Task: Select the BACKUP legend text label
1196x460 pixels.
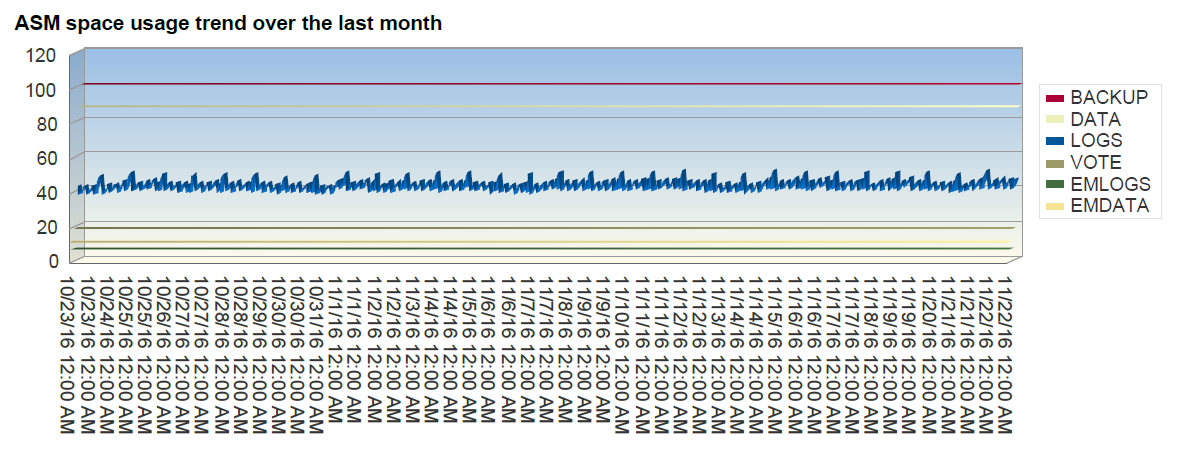Action: click(1109, 98)
